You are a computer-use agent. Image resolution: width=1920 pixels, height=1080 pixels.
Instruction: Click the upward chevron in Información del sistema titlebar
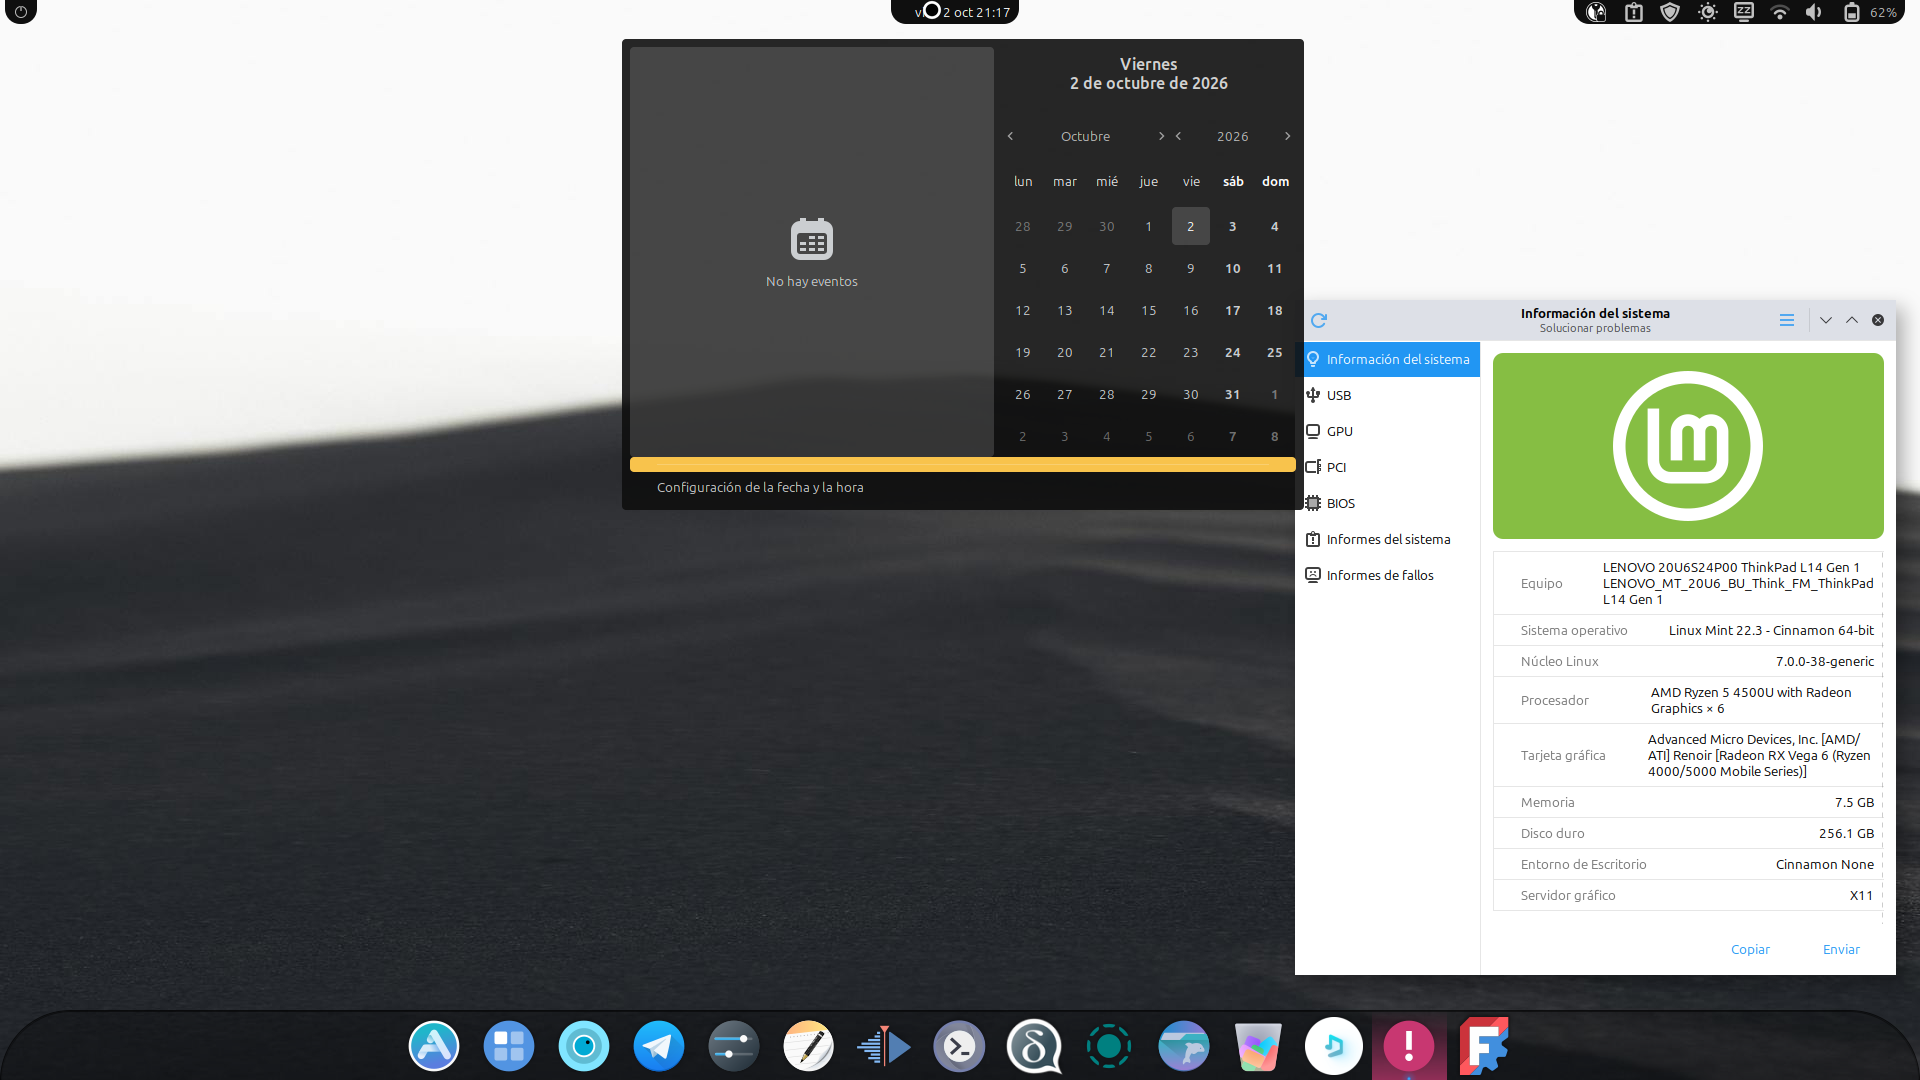(1852, 320)
